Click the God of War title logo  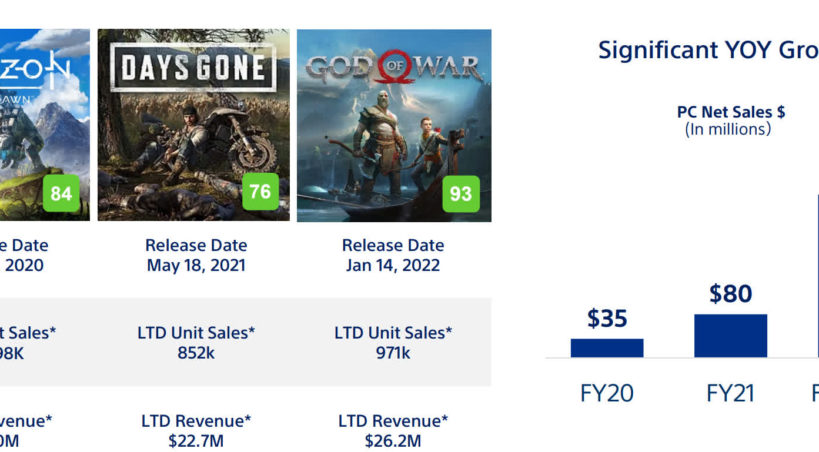tap(393, 68)
